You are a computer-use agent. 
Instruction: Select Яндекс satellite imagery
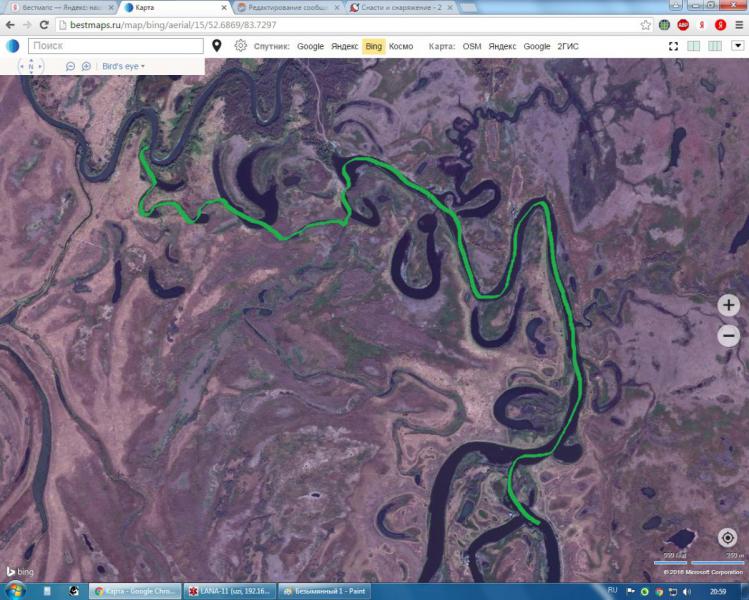point(344,46)
